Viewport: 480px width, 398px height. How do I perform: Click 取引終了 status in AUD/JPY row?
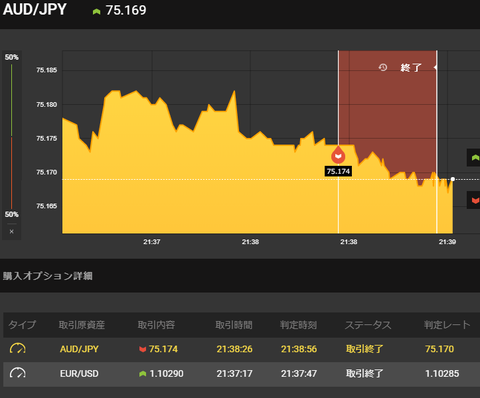[x=365, y=349]
